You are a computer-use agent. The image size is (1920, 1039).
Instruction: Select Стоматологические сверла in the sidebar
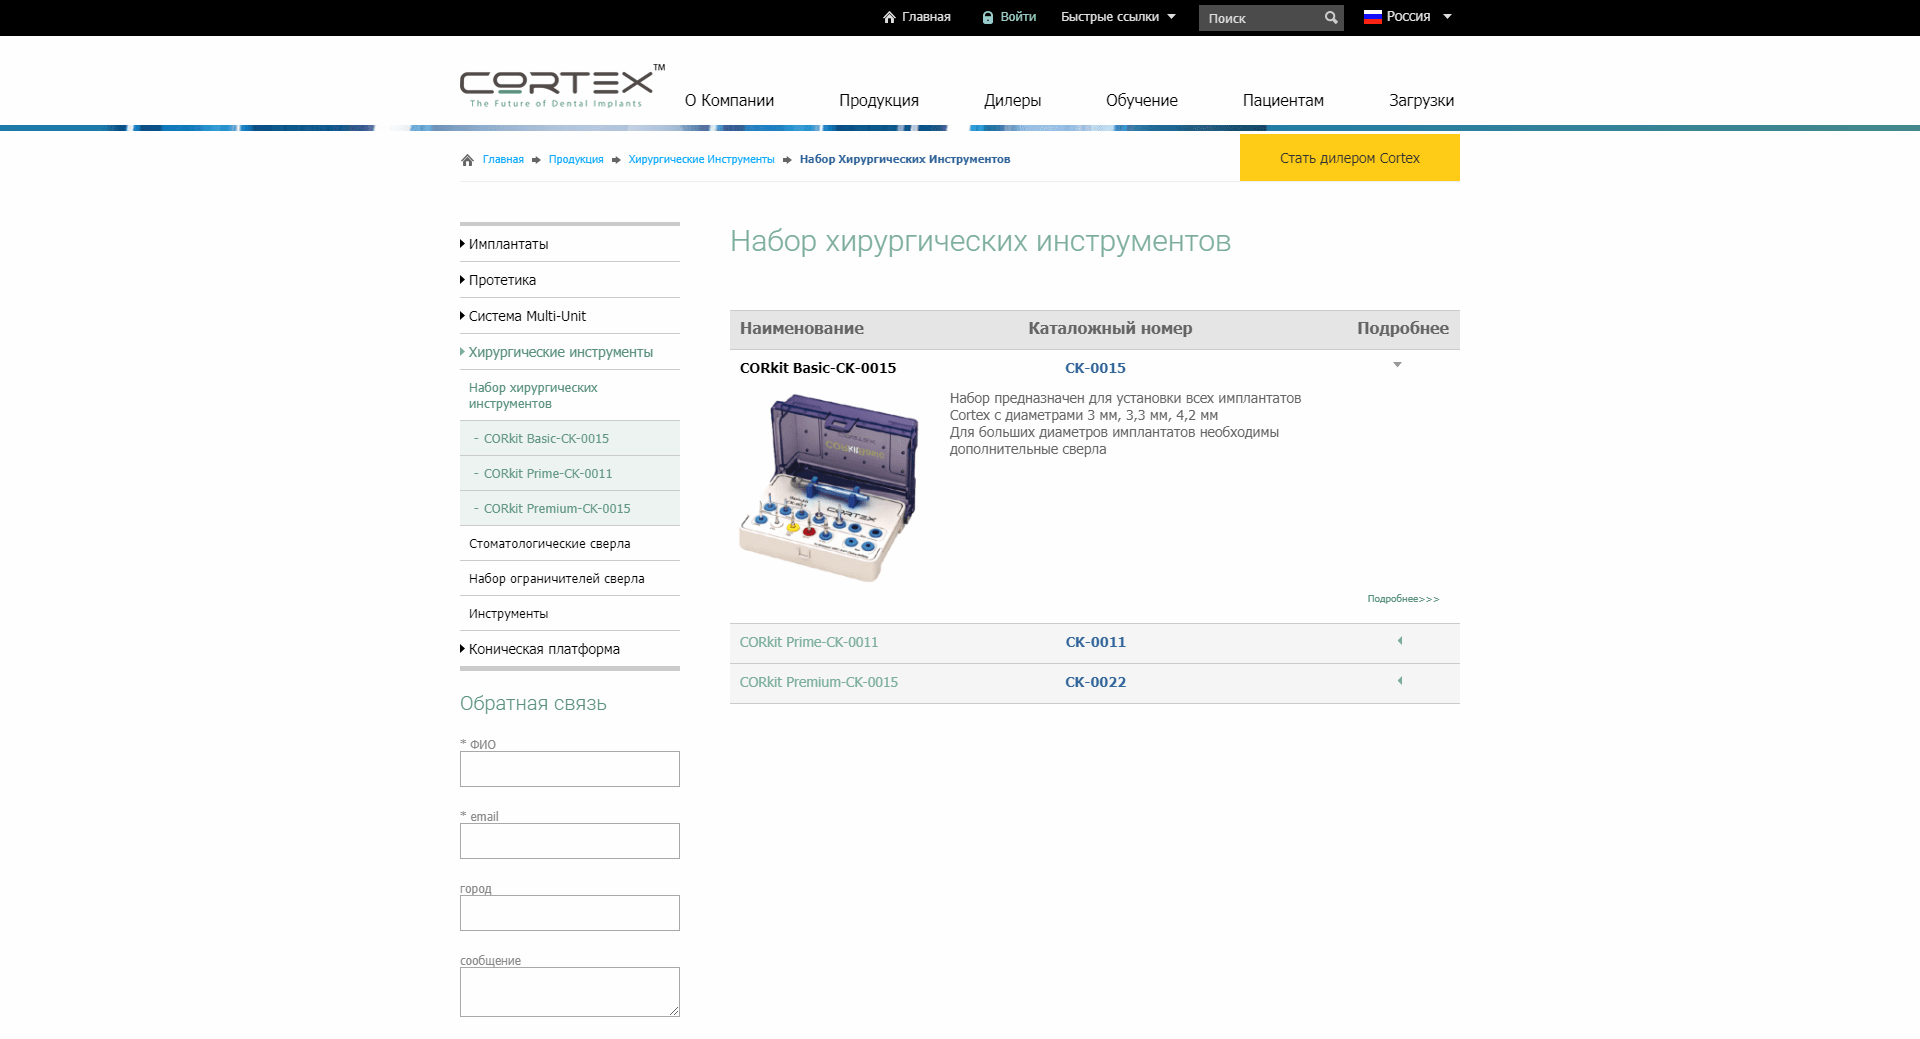(549, 544)
